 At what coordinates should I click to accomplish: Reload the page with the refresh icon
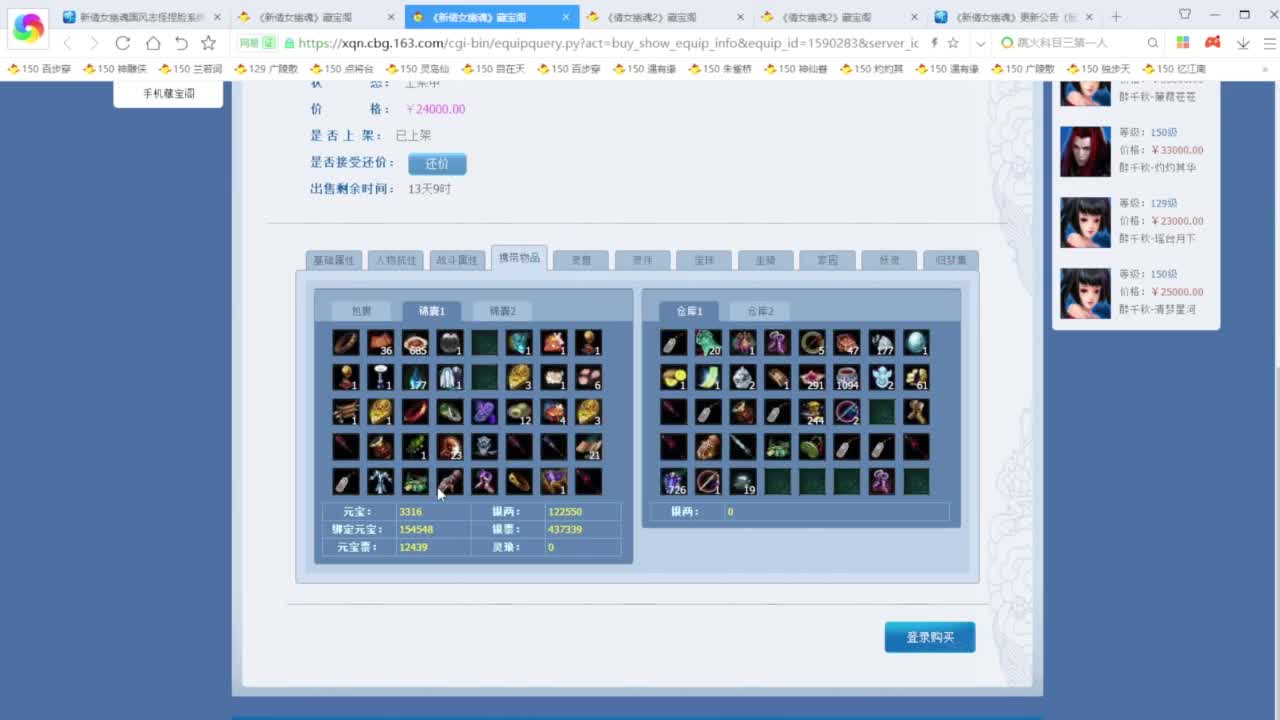click(123, 43)
